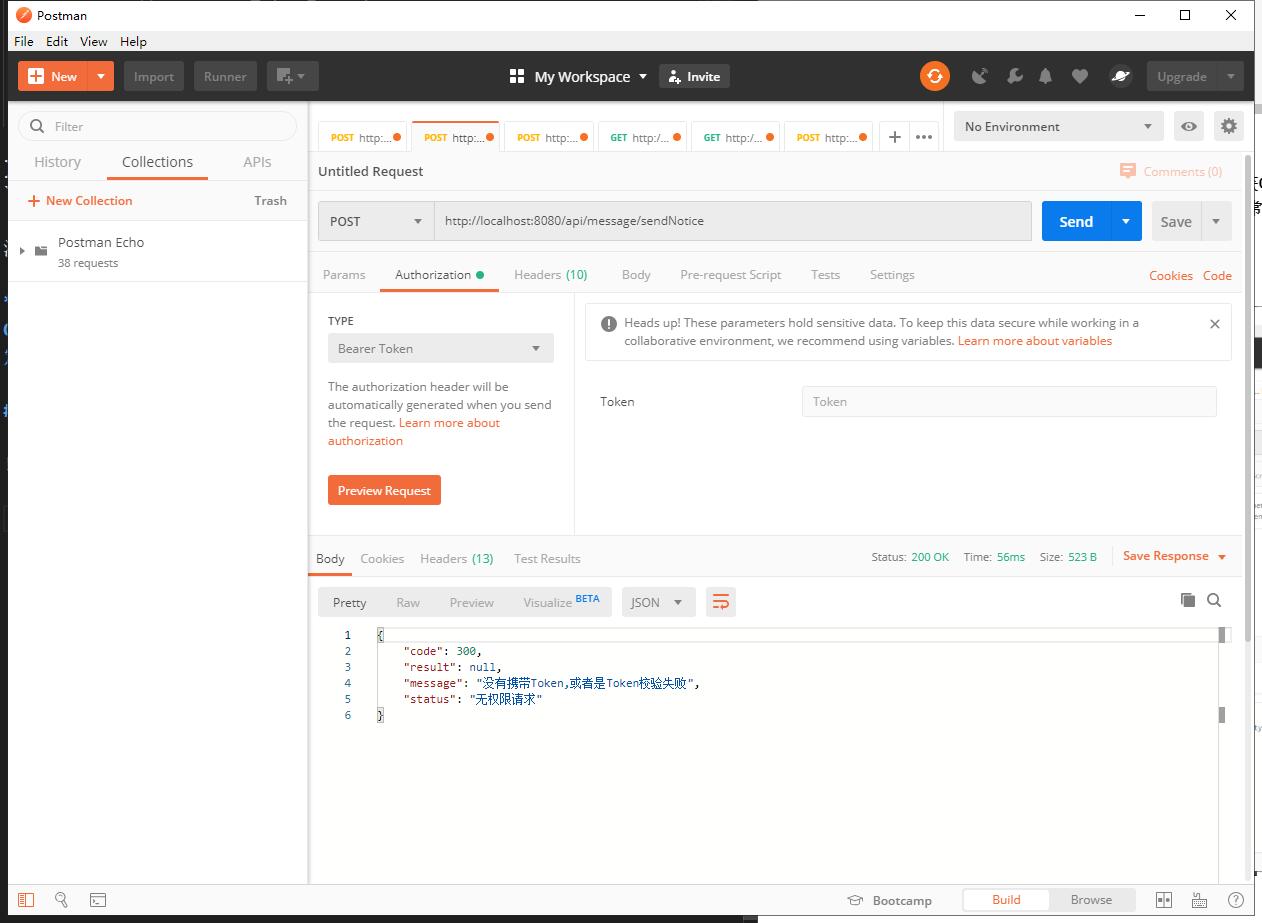Open the JSON format dropdown
Image resolution: width=1262 pixels, height=923 pixels.
click(x=658, y=602)
